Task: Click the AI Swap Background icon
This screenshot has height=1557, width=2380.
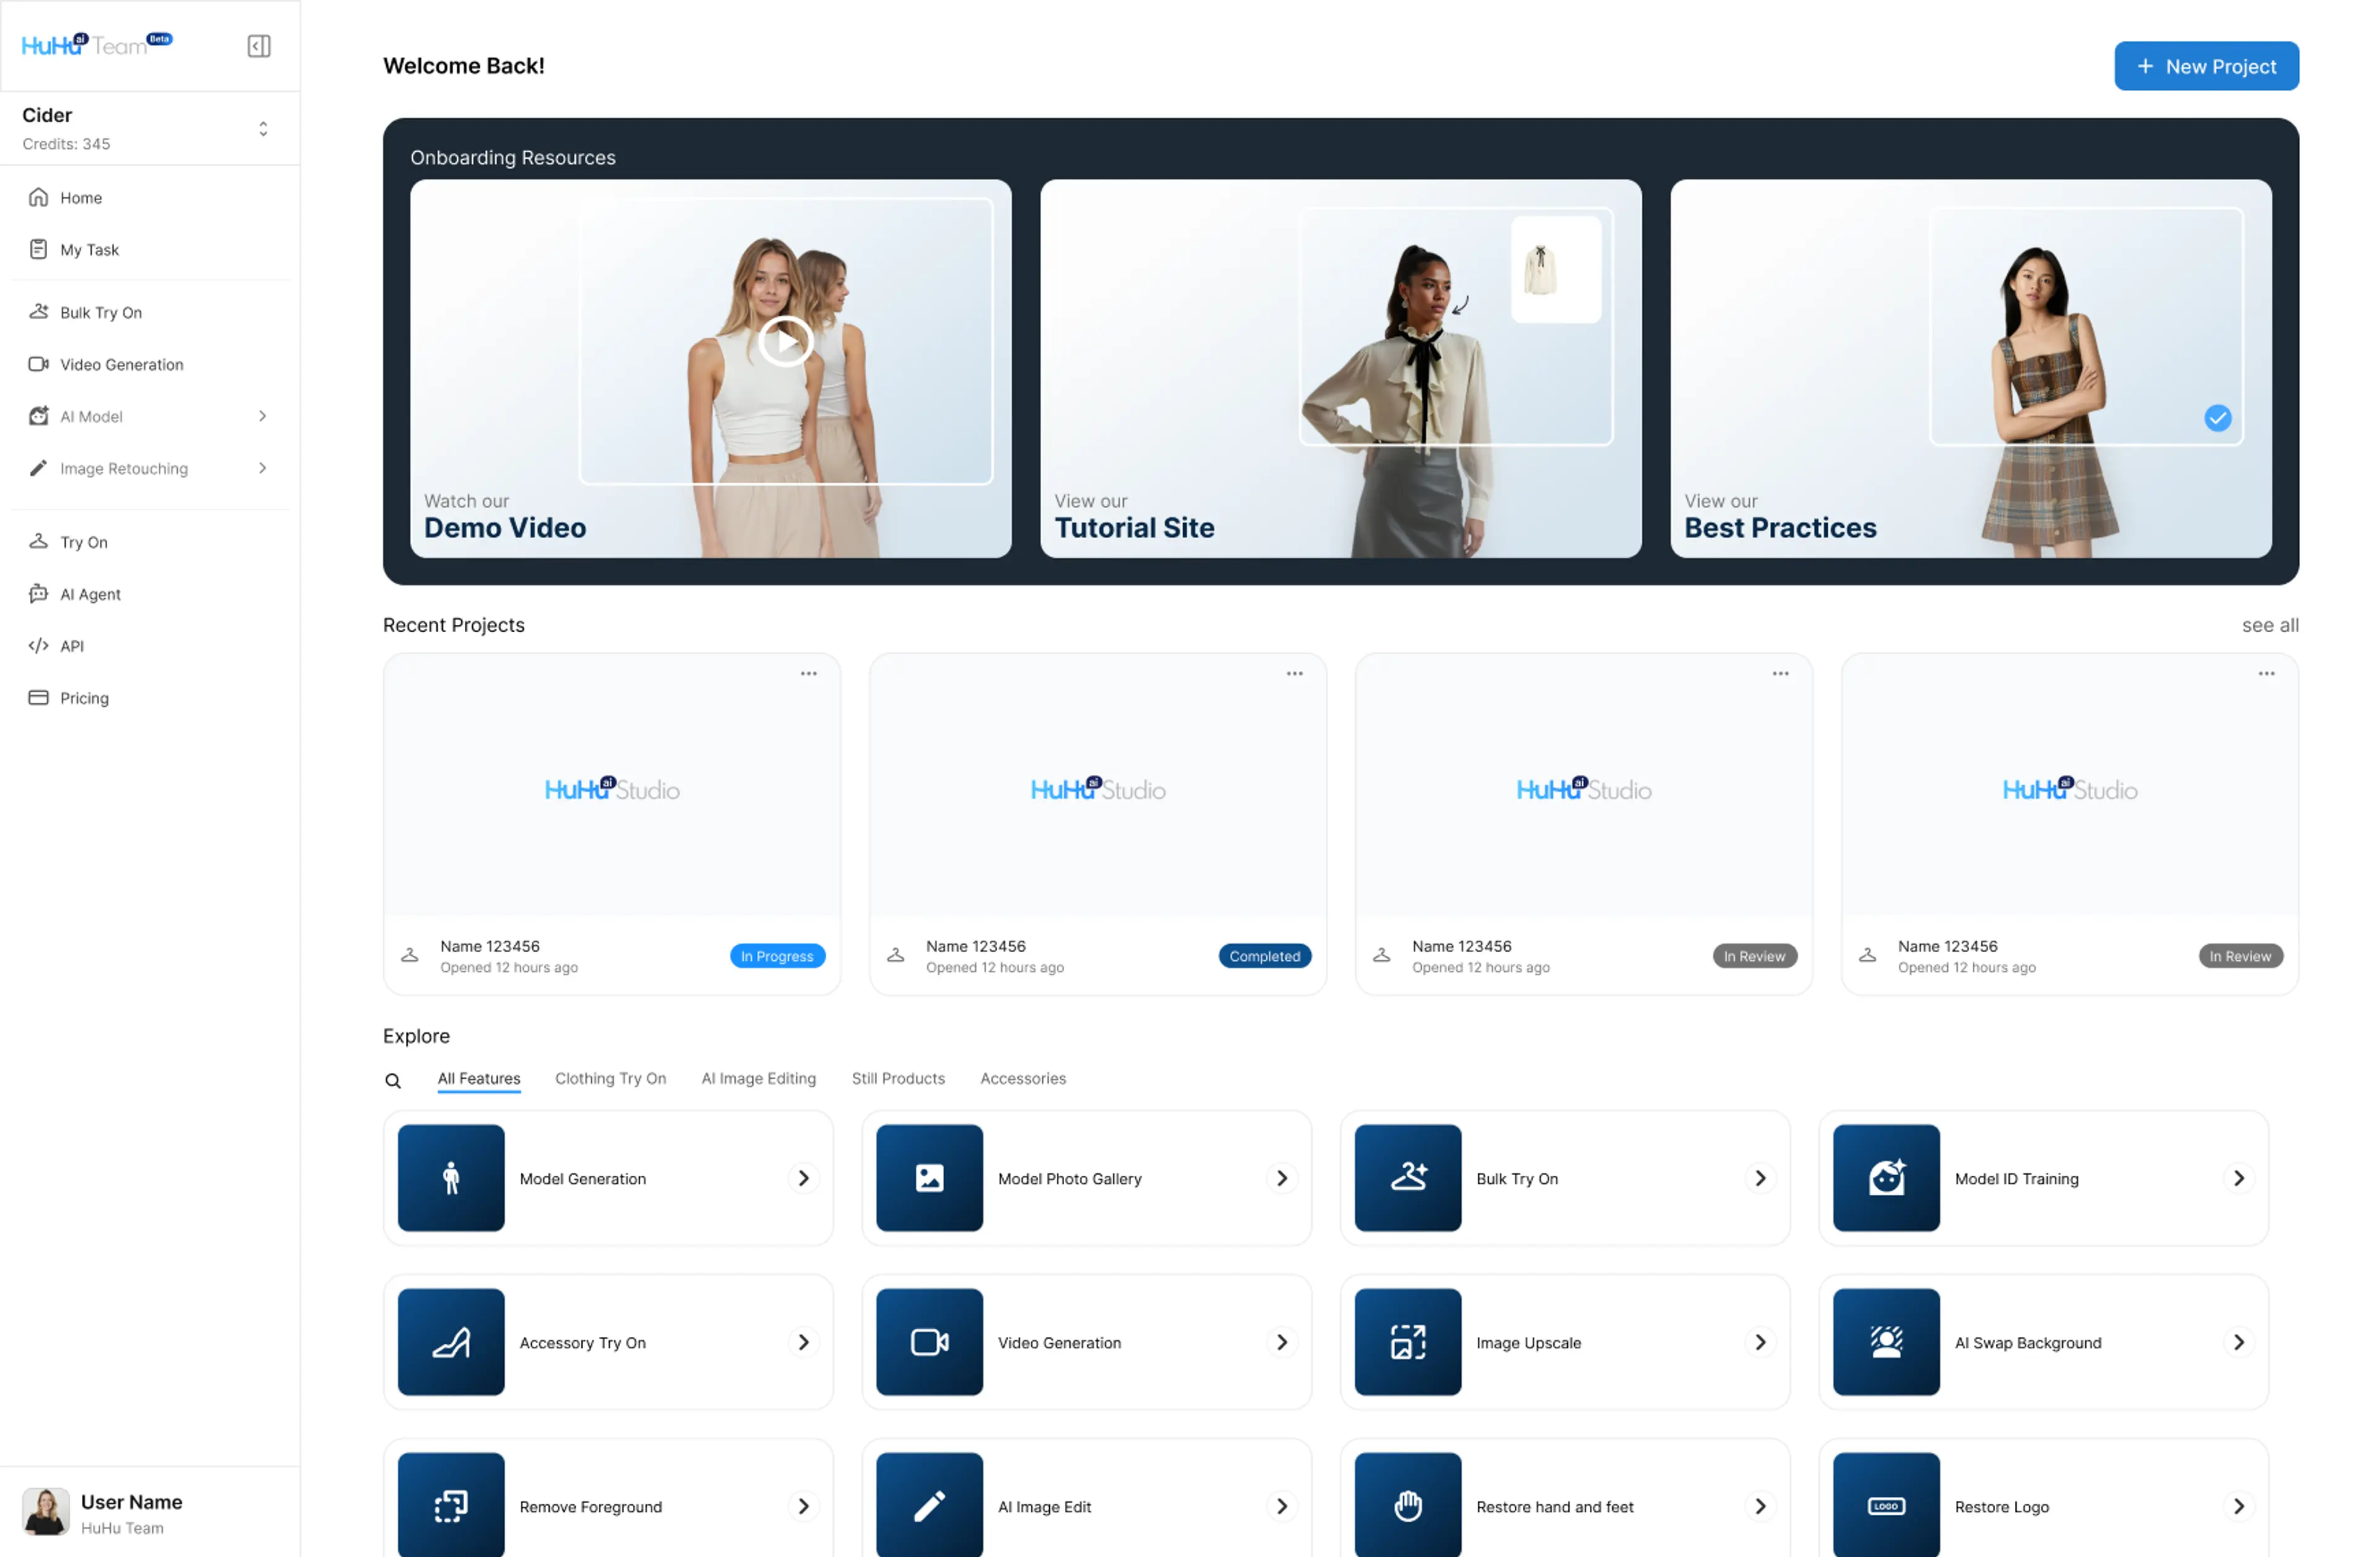Action: [1885, 1342]
